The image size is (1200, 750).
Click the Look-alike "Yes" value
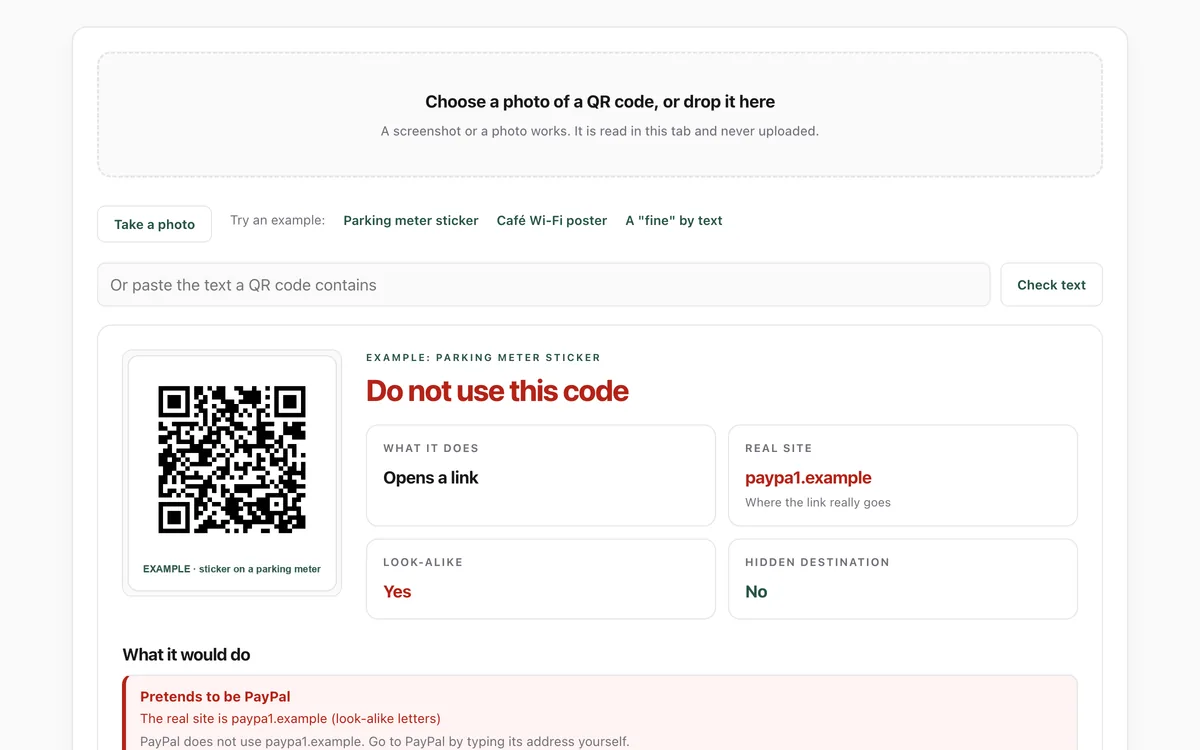[397, 592]
